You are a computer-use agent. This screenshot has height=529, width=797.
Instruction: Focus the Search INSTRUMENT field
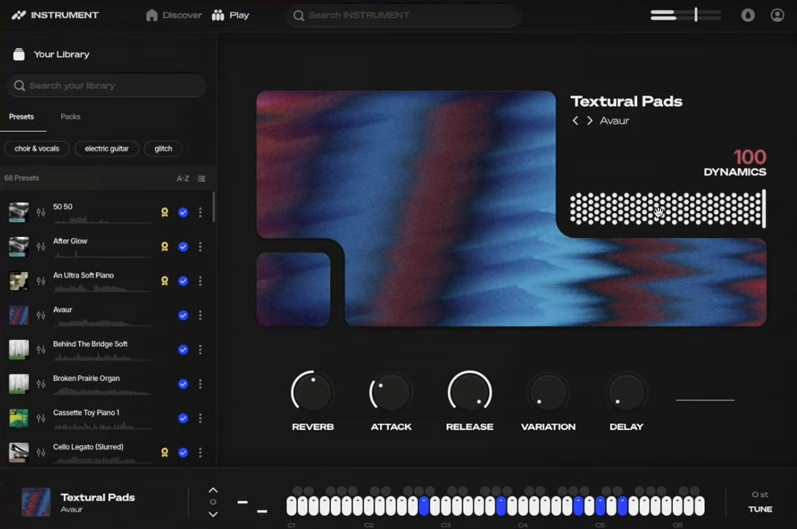coord(404,15)
